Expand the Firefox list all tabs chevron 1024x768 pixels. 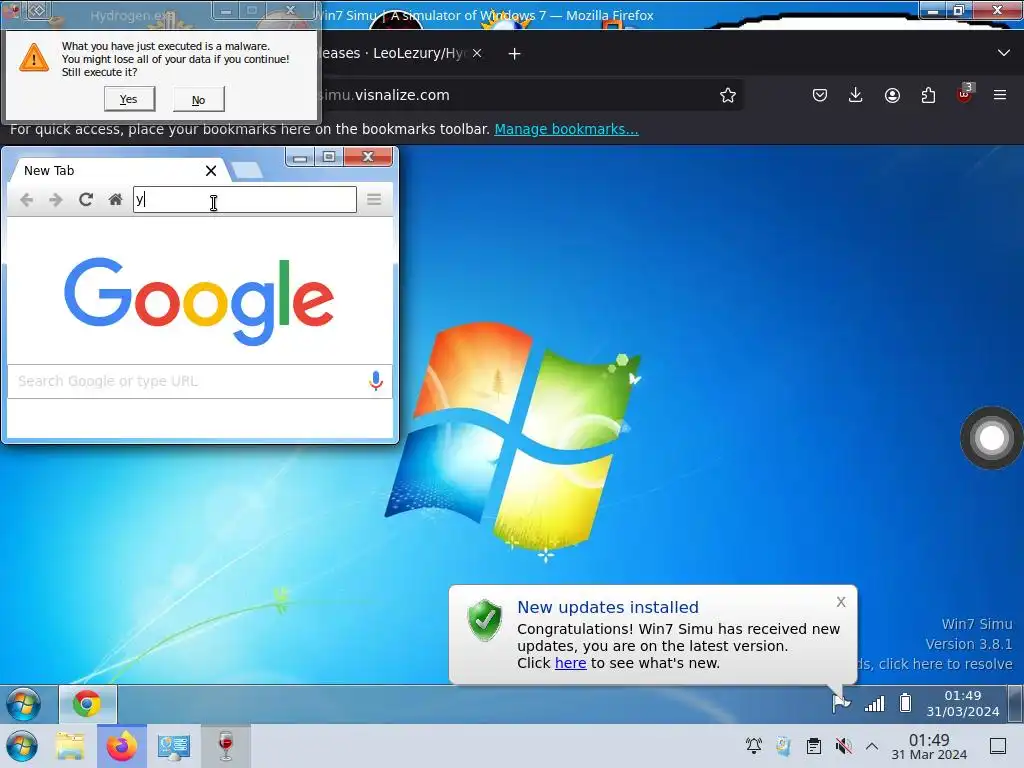1004,53
